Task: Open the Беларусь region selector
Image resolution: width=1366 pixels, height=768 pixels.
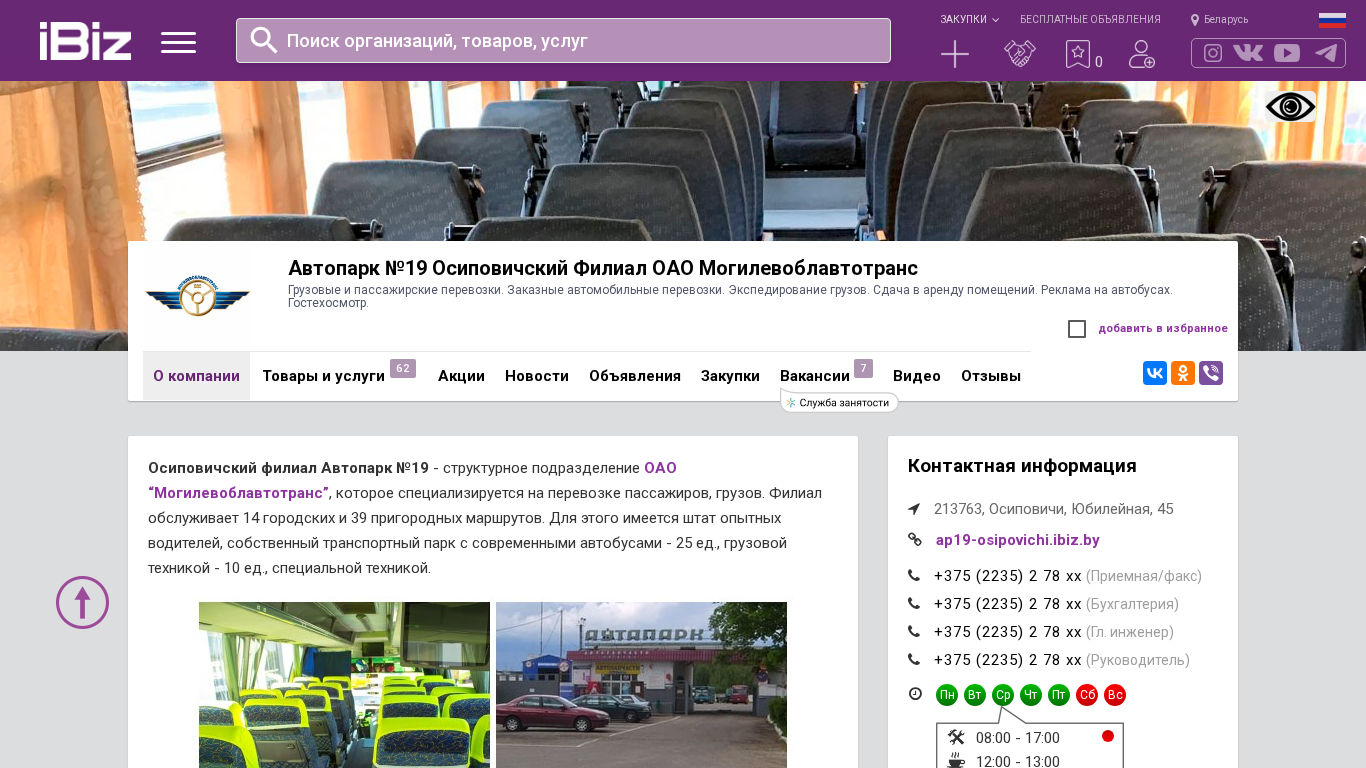Action: tap(1219, 20)
